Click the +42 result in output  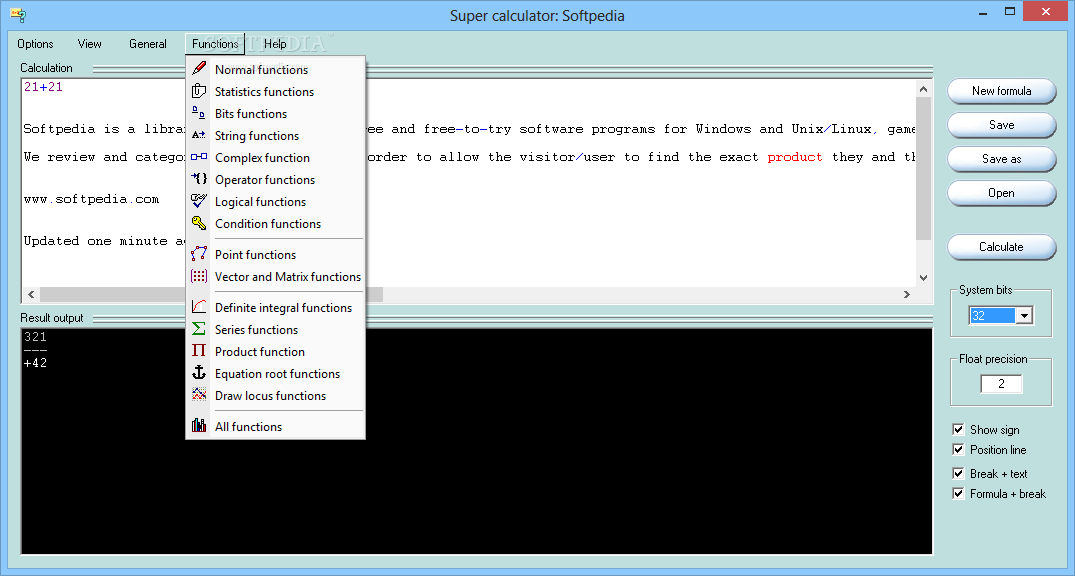click(x=36, y=363)
